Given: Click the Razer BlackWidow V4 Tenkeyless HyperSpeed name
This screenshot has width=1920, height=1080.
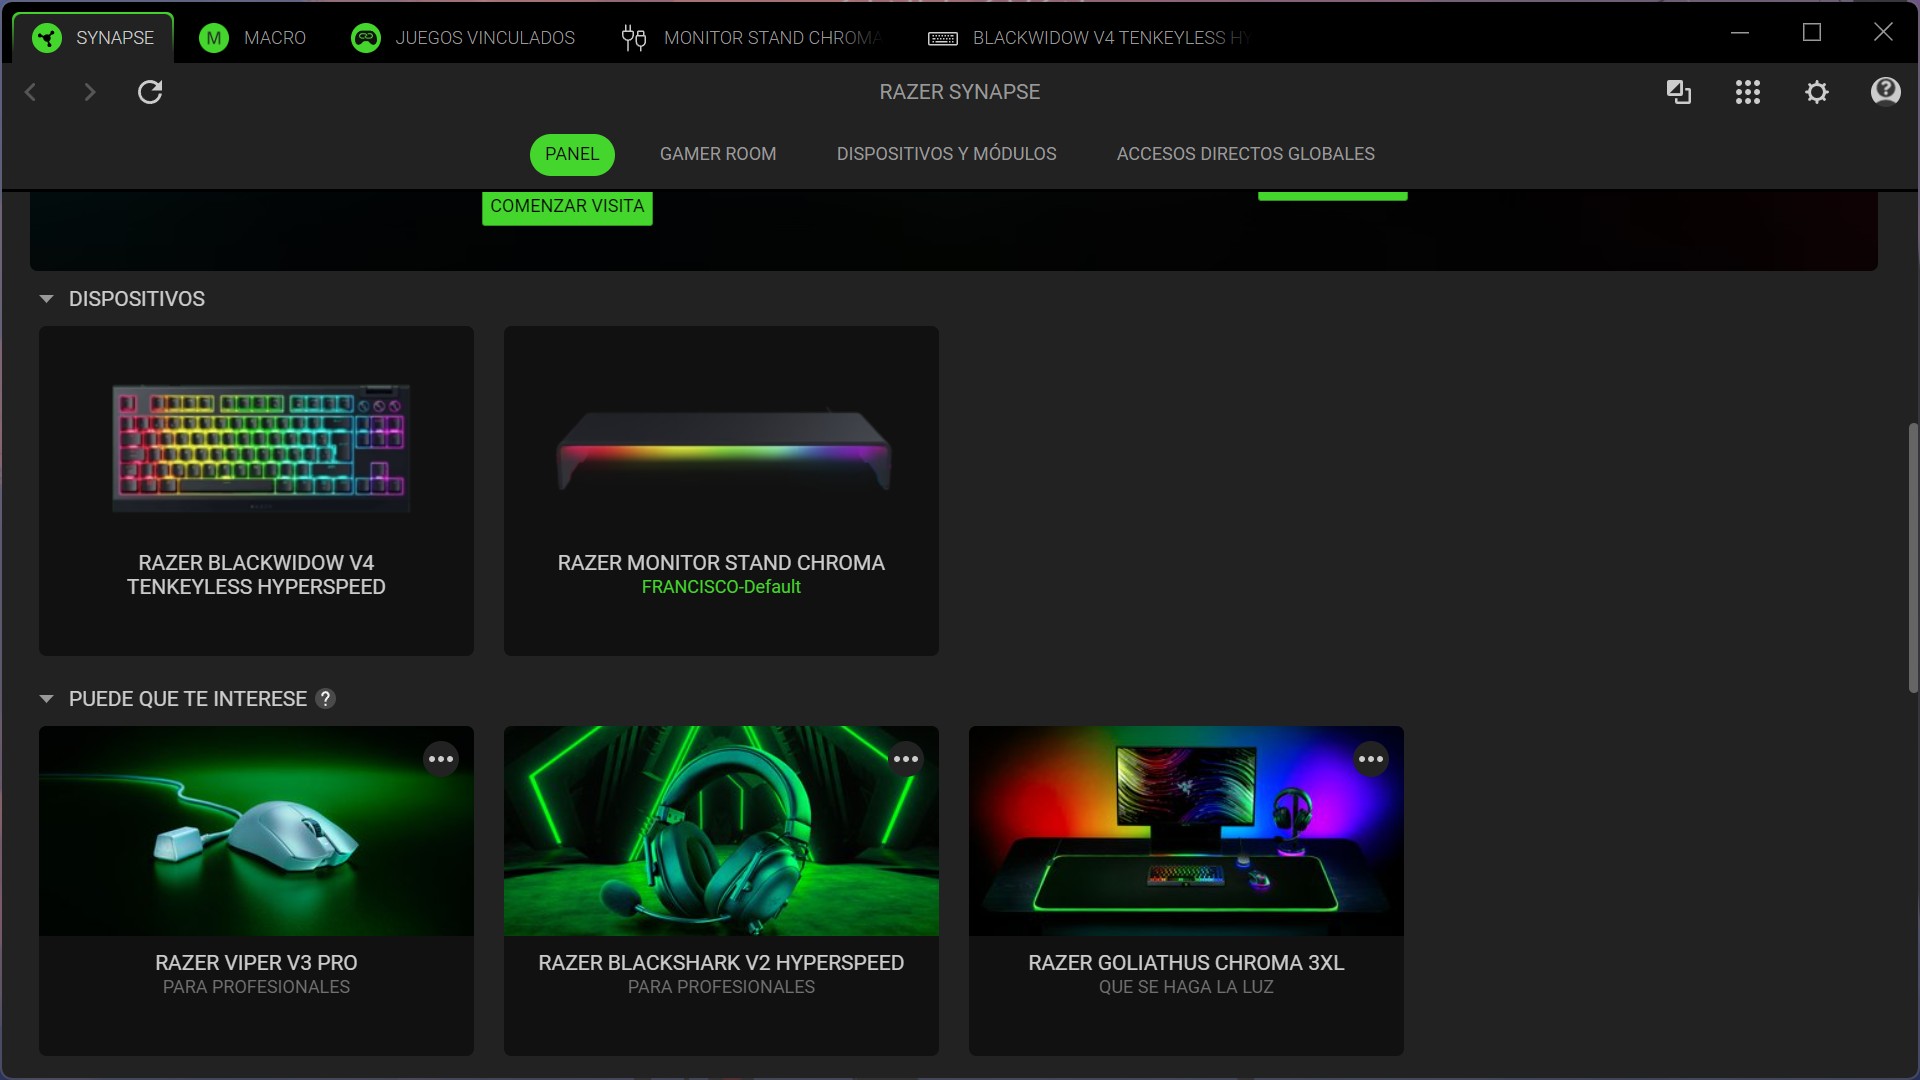Looking at the screenshot, I should (x=256, y=575).
